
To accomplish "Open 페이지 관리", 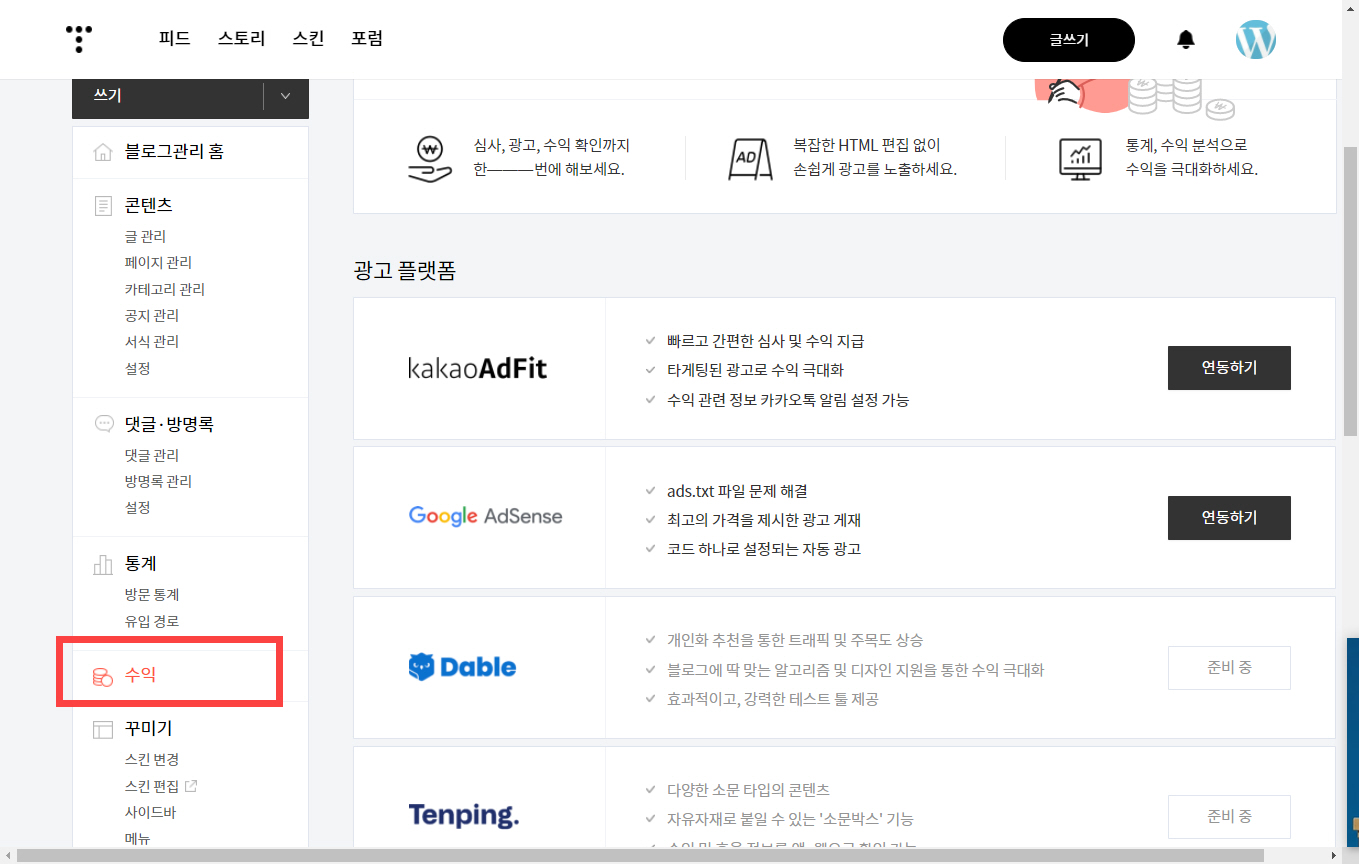I will (x=158, y=263).
